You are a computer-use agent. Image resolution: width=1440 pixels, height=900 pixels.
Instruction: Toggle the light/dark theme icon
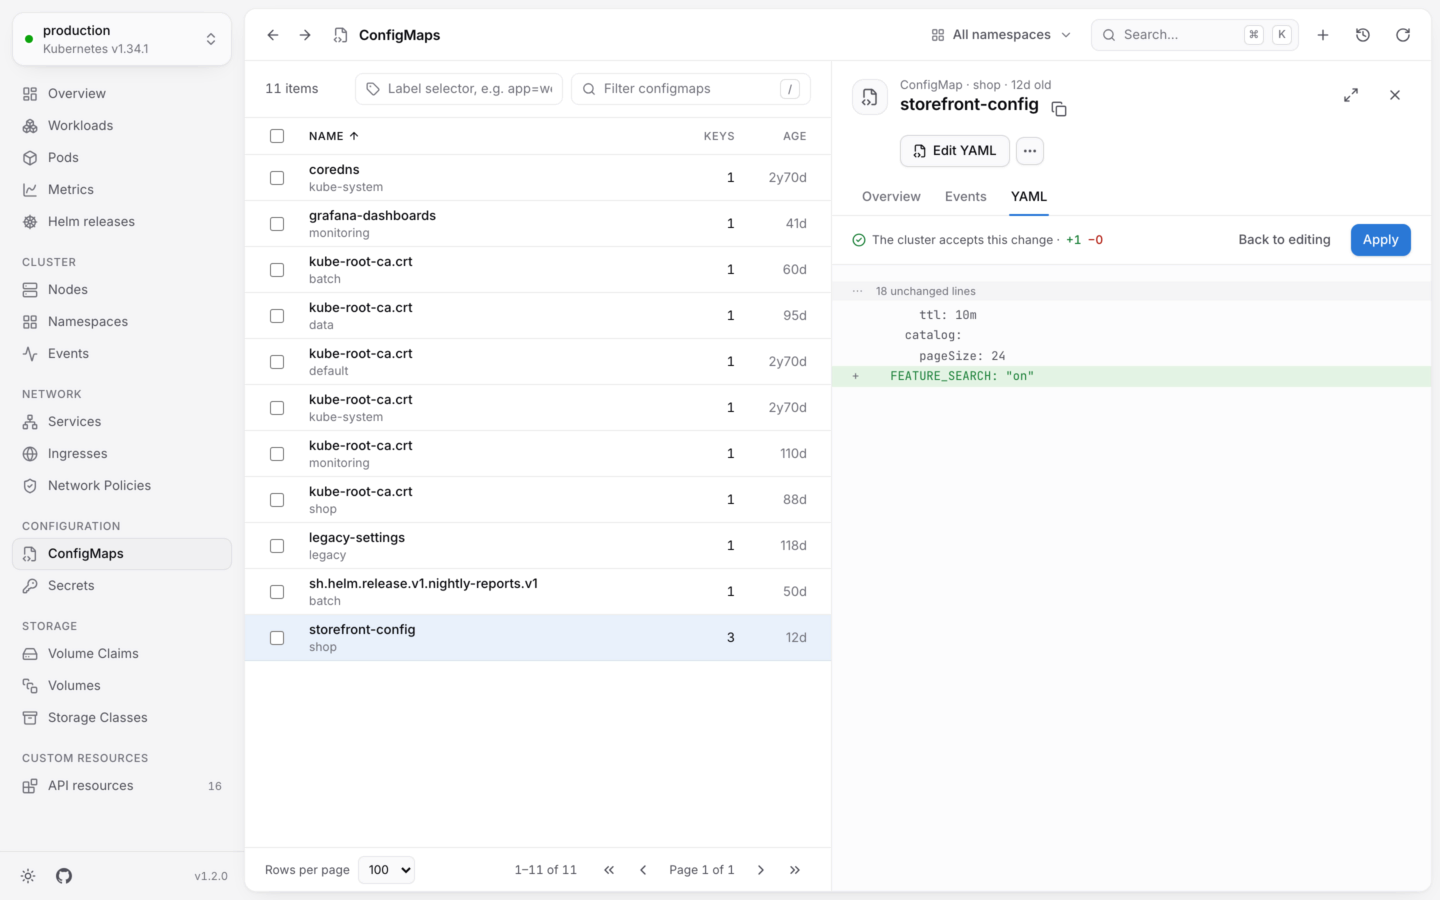(28, 876)
